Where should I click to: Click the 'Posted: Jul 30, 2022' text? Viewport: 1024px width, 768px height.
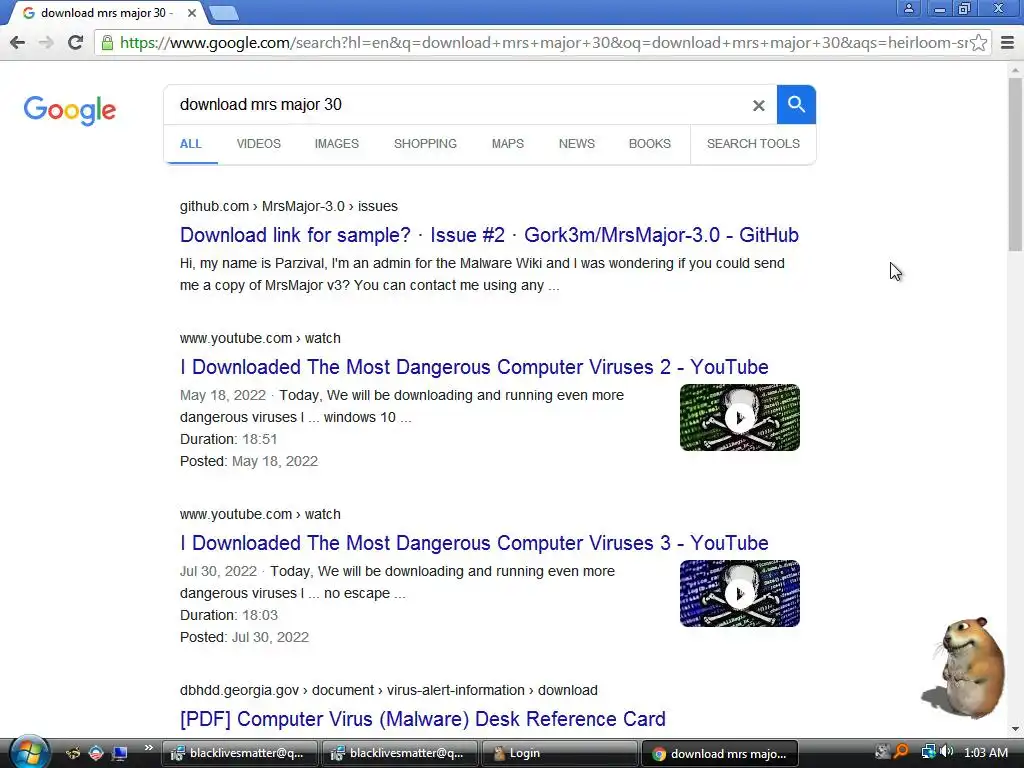pyautogui.click(x=244, y=637)
